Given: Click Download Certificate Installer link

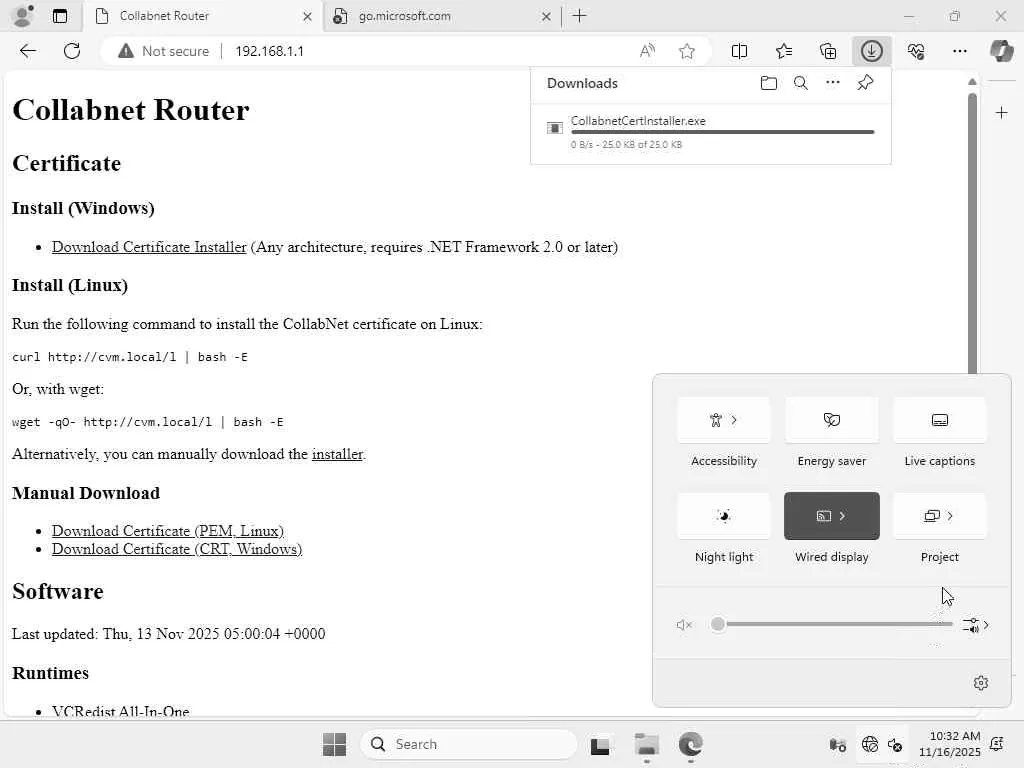Looking at the screenshot, I should coord(149,247).
